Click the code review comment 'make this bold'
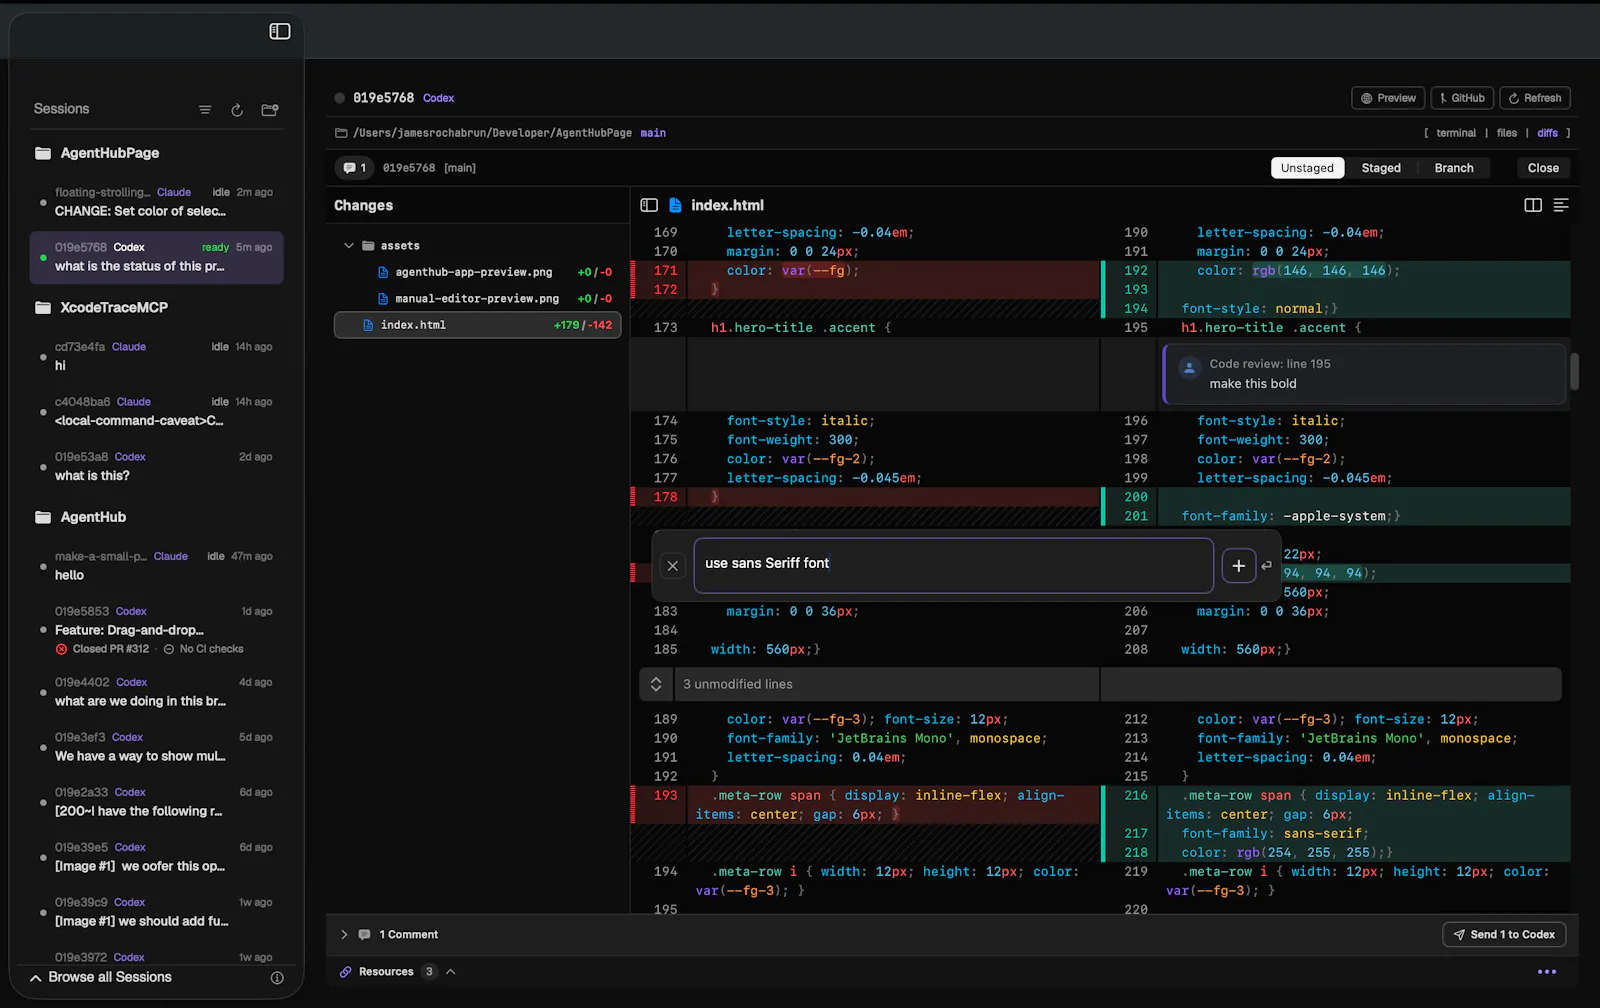The width and height of the screenshot is (1600, 1008). pos(1365,374)
